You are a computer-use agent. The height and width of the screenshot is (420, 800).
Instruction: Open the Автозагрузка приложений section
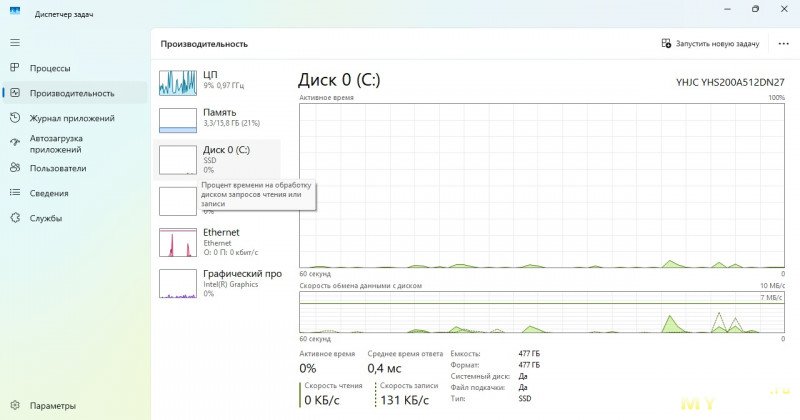56,144
